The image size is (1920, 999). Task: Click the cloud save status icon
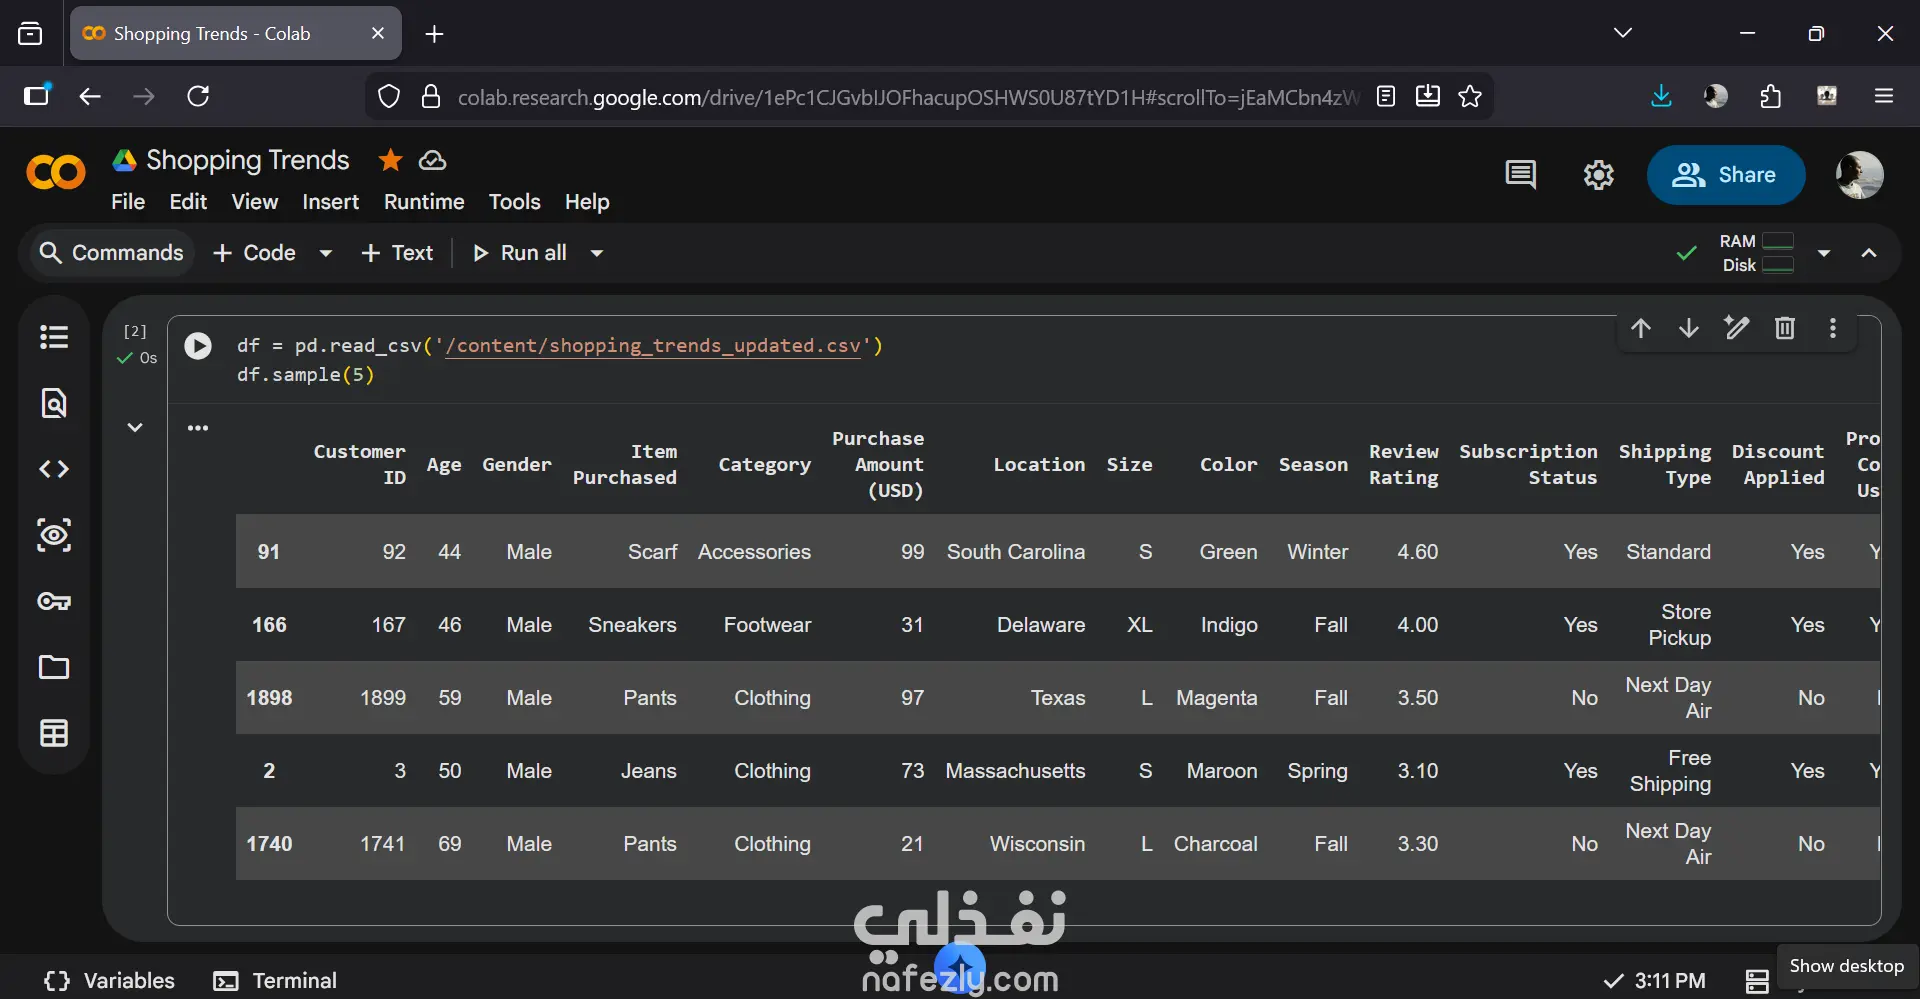pos(432,160)
